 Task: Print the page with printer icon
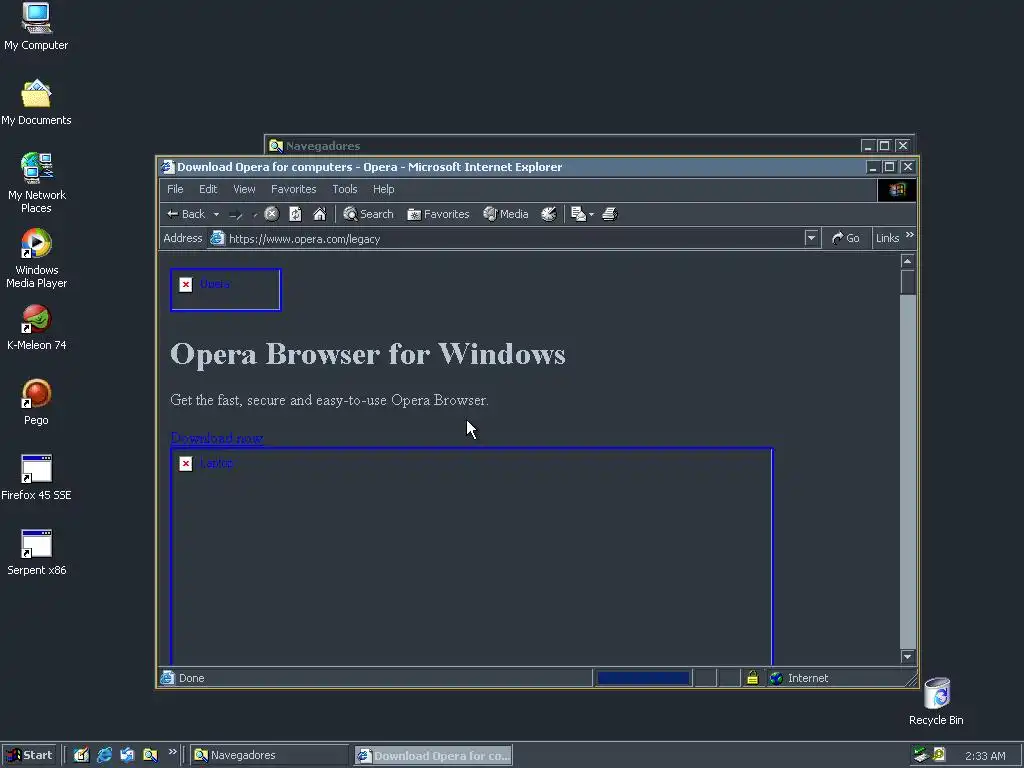tap(609, 214)
